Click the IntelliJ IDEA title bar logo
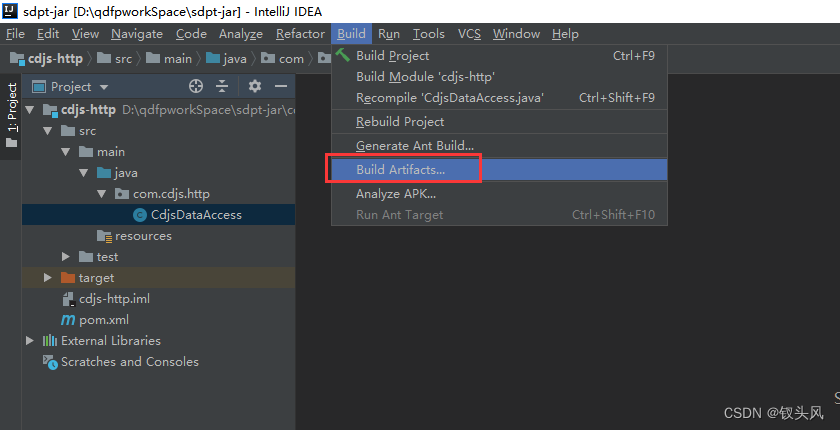This screenshot has height=430, width=840. (10, 11)
